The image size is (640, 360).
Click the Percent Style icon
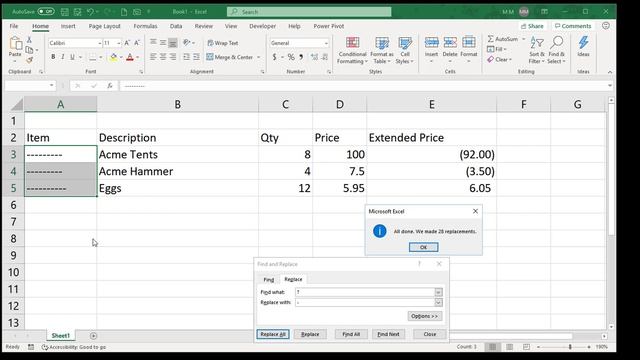click(x=291, y=57)
